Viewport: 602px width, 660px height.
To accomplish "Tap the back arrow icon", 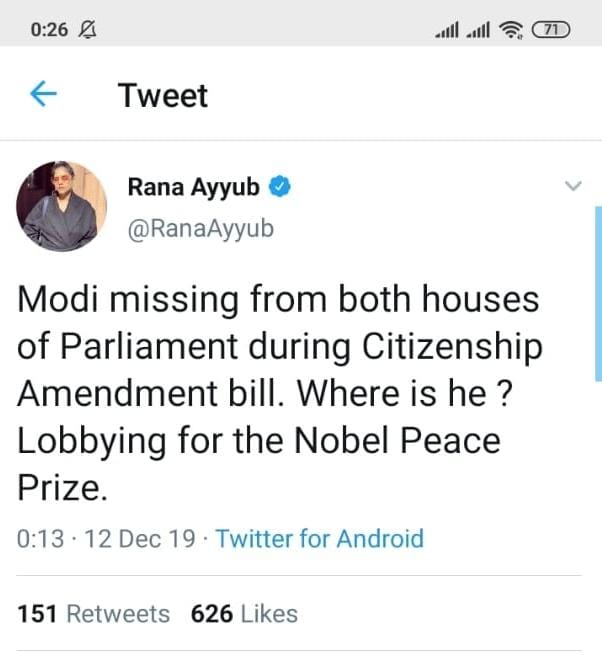I will [x=43, y=95].
